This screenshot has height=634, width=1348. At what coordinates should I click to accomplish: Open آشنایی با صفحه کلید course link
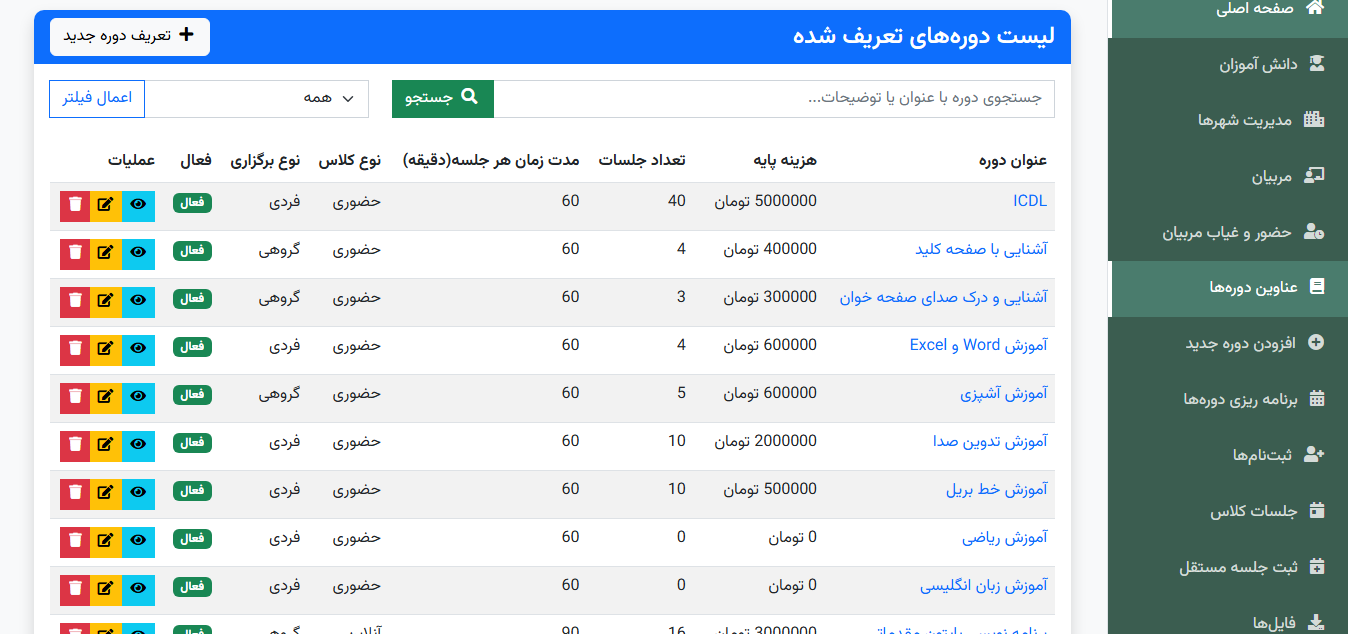tap(982, 249)
